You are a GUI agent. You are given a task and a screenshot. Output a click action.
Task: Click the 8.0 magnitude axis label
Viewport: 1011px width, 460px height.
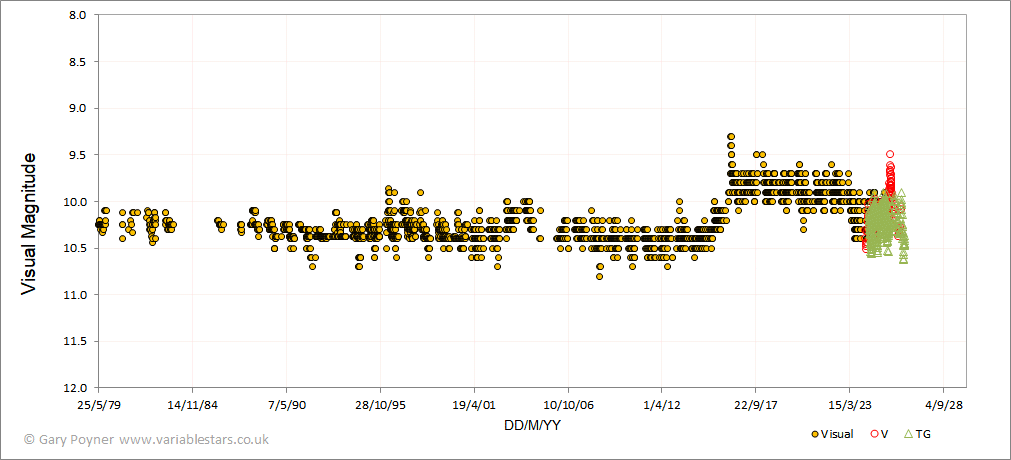coord(79,14)
